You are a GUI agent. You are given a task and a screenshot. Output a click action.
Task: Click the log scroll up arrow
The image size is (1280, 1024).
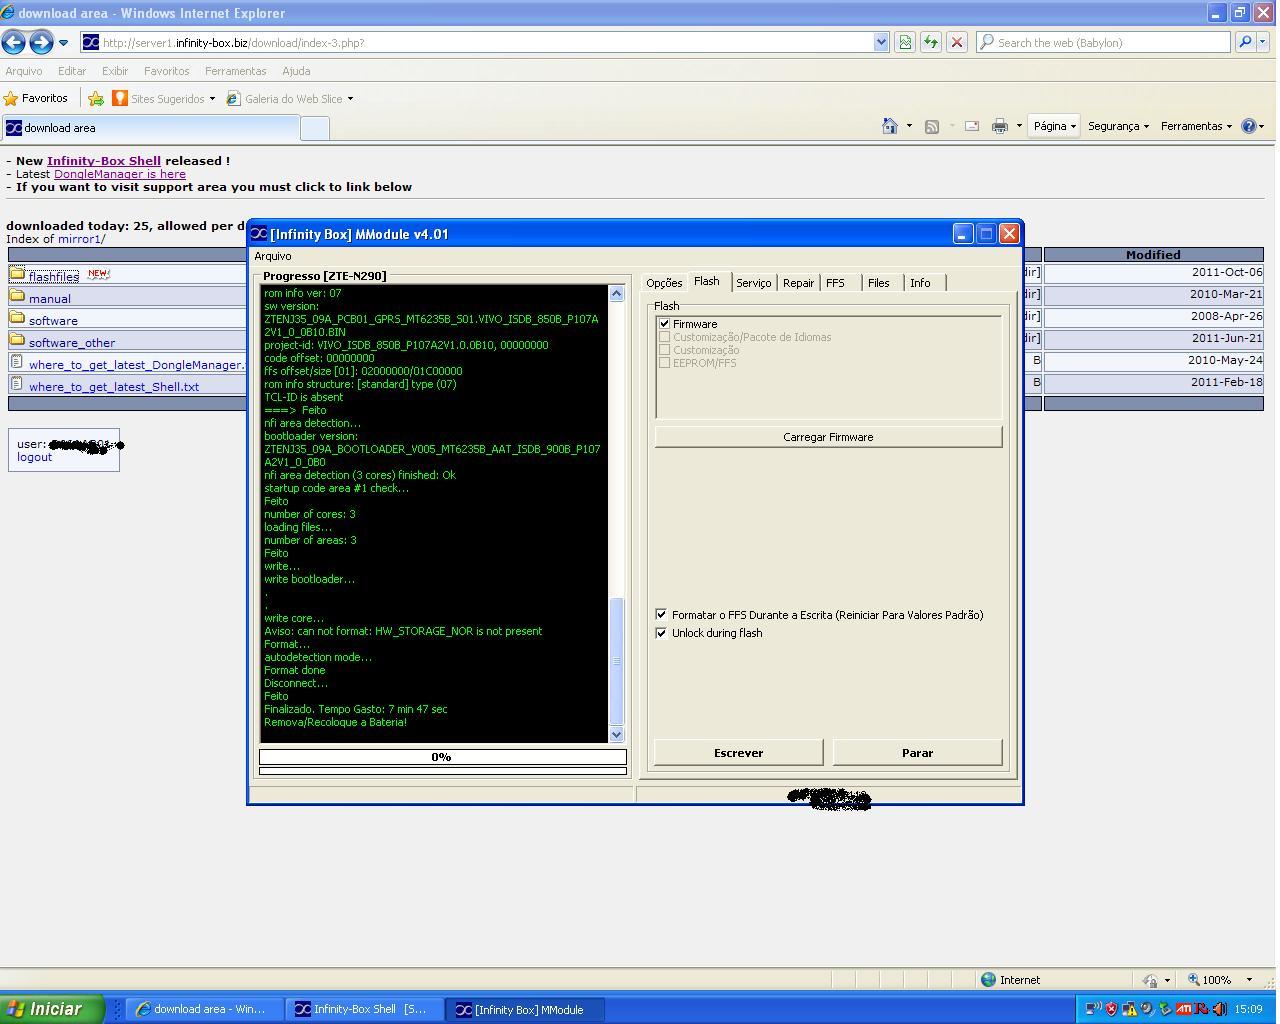click(616, 293)
